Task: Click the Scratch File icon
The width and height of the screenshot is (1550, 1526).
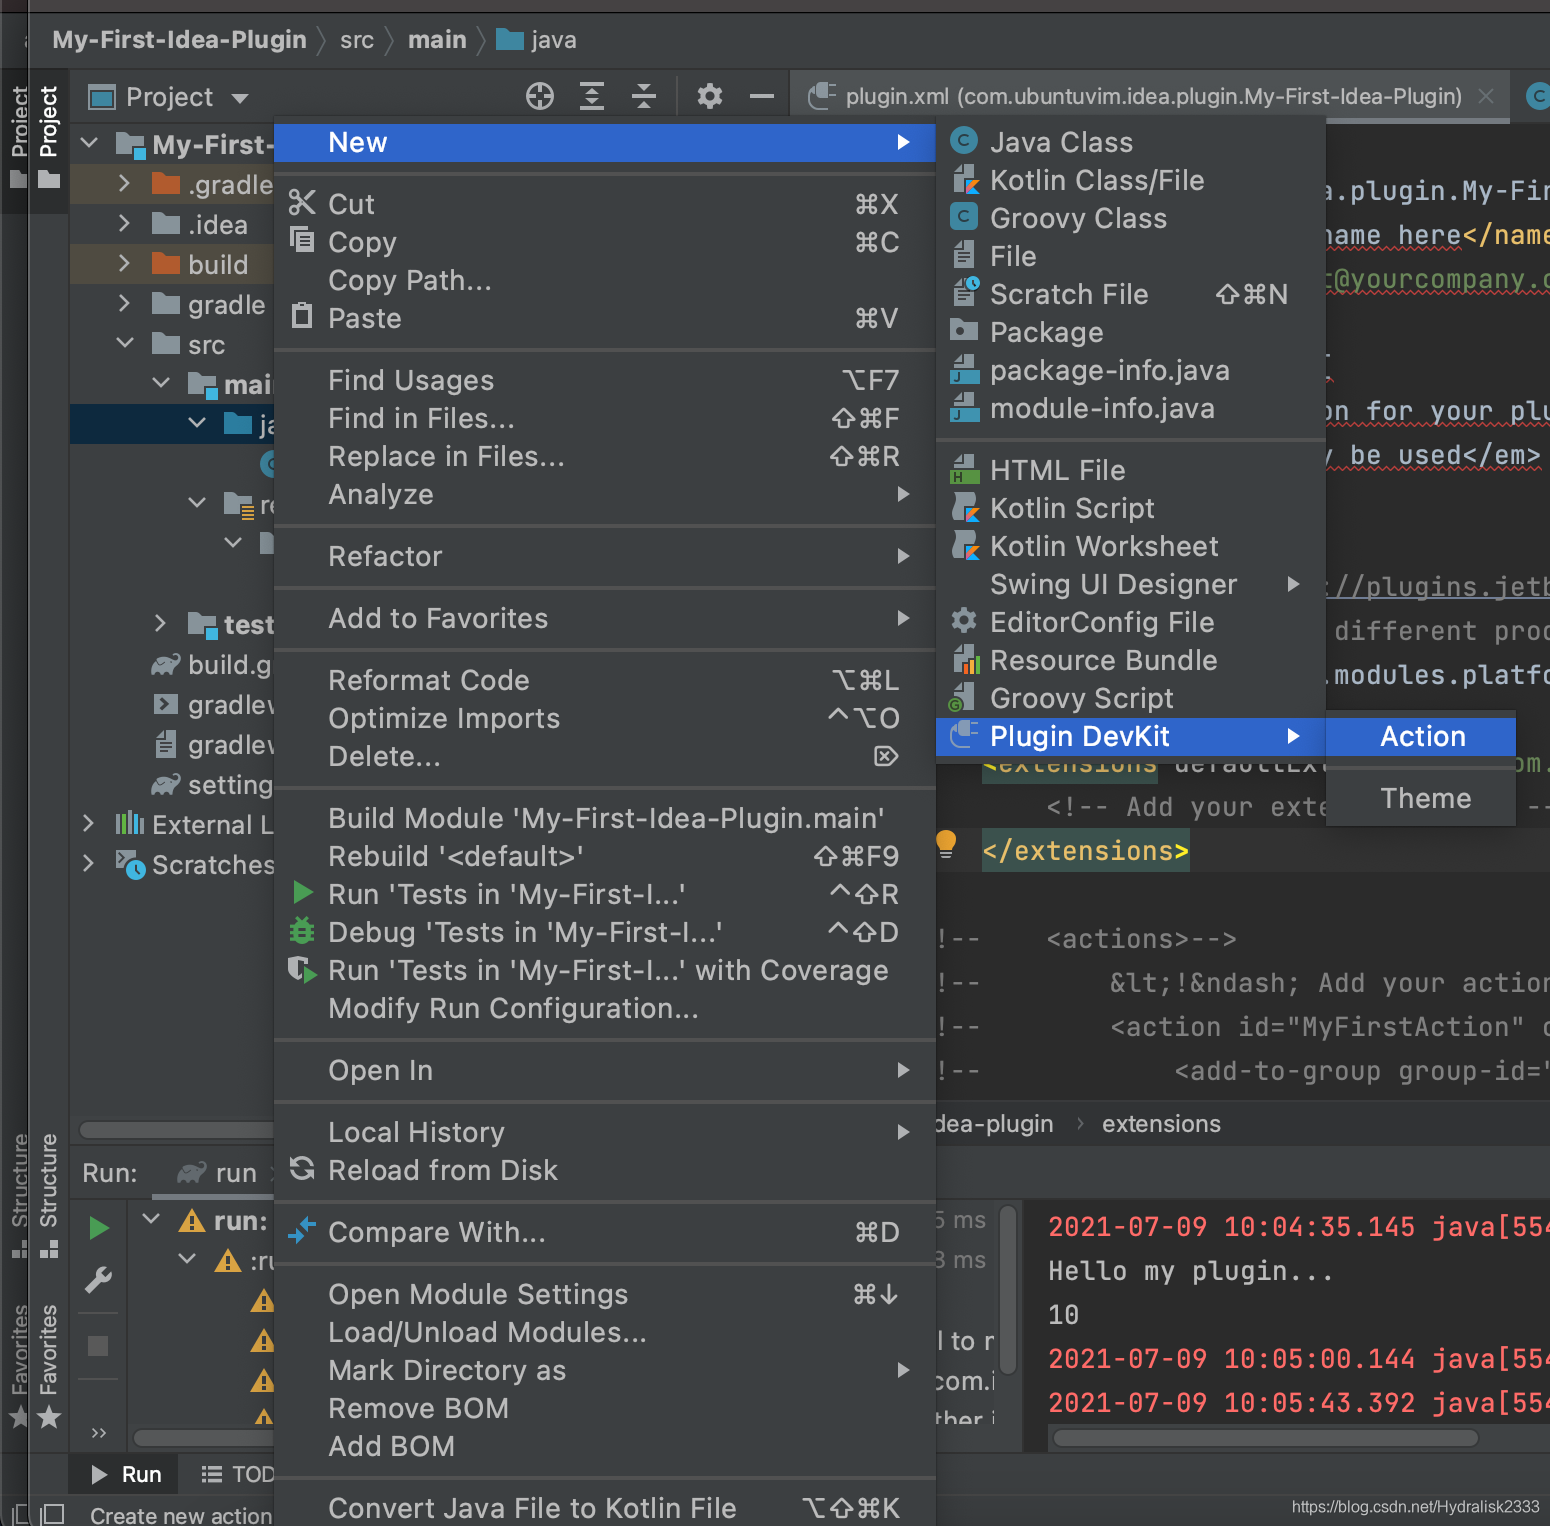Action: (x=965, y=292)
